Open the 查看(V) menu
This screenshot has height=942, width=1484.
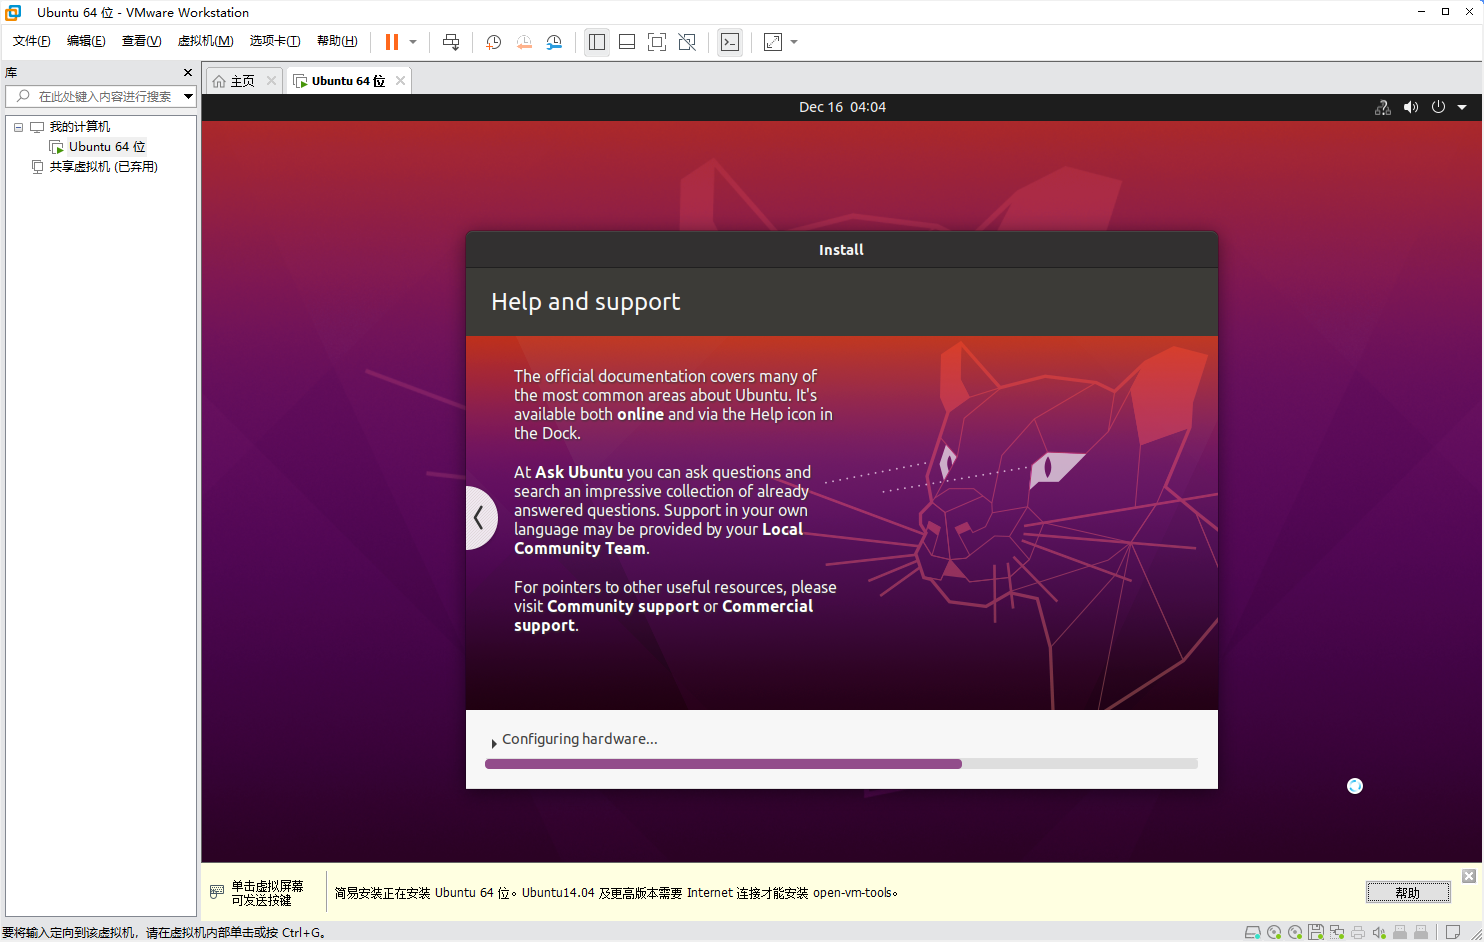(x=141, y=41)
